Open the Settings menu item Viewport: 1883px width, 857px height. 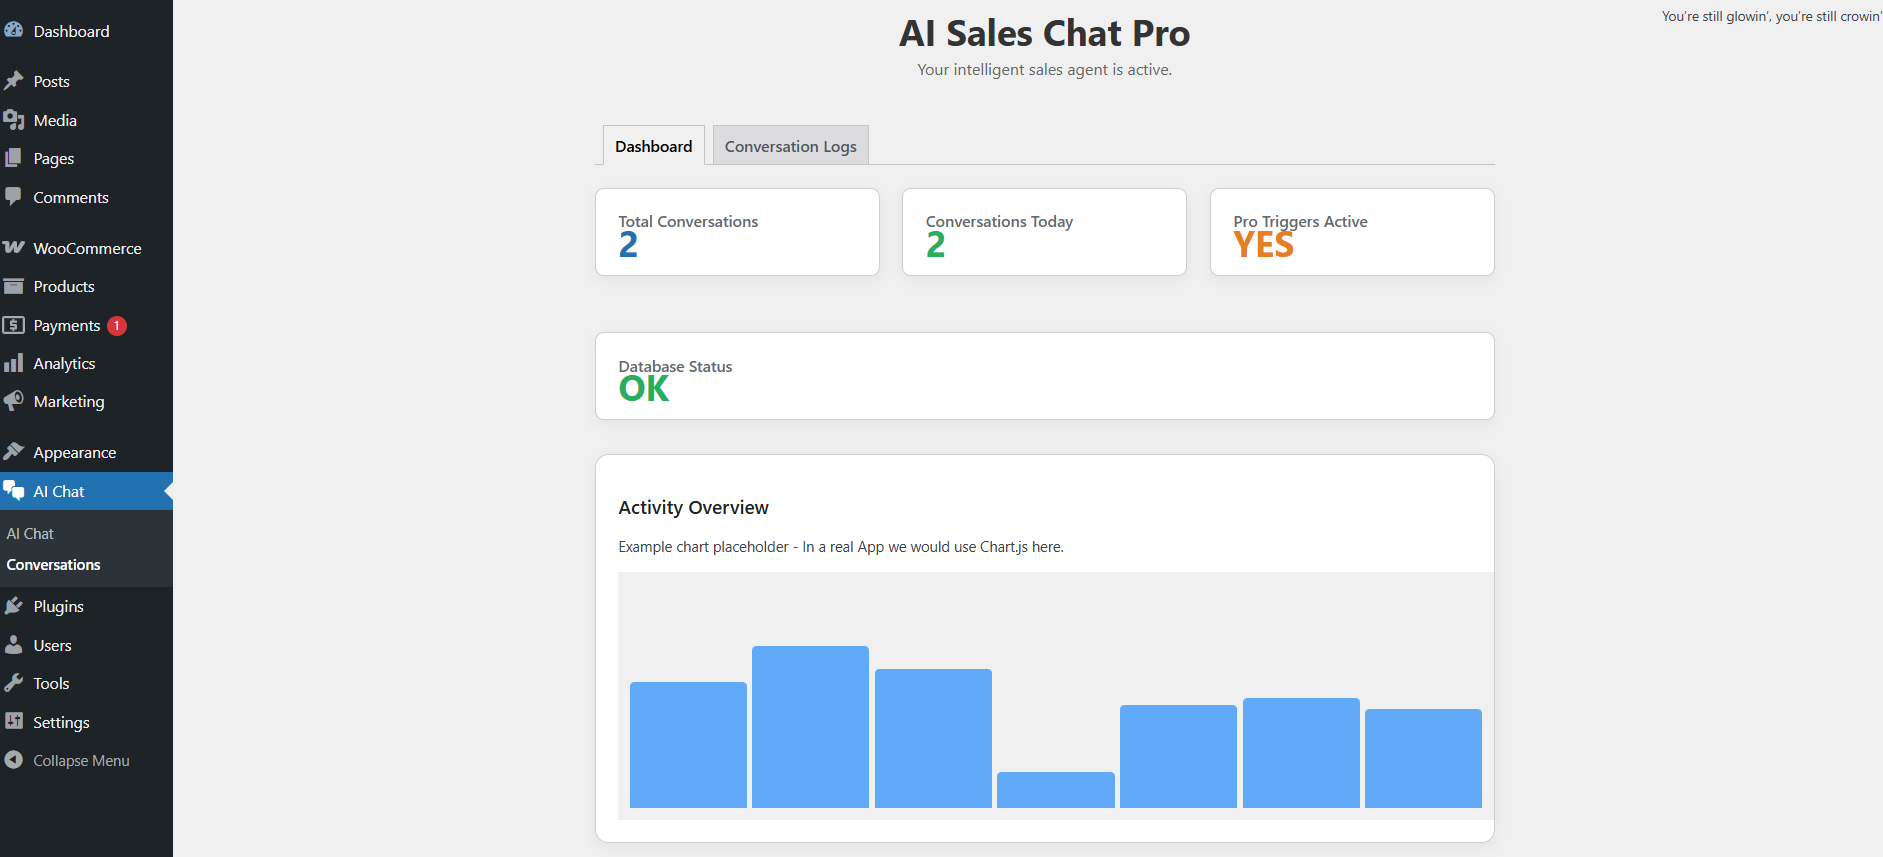[x=61, y=722]
